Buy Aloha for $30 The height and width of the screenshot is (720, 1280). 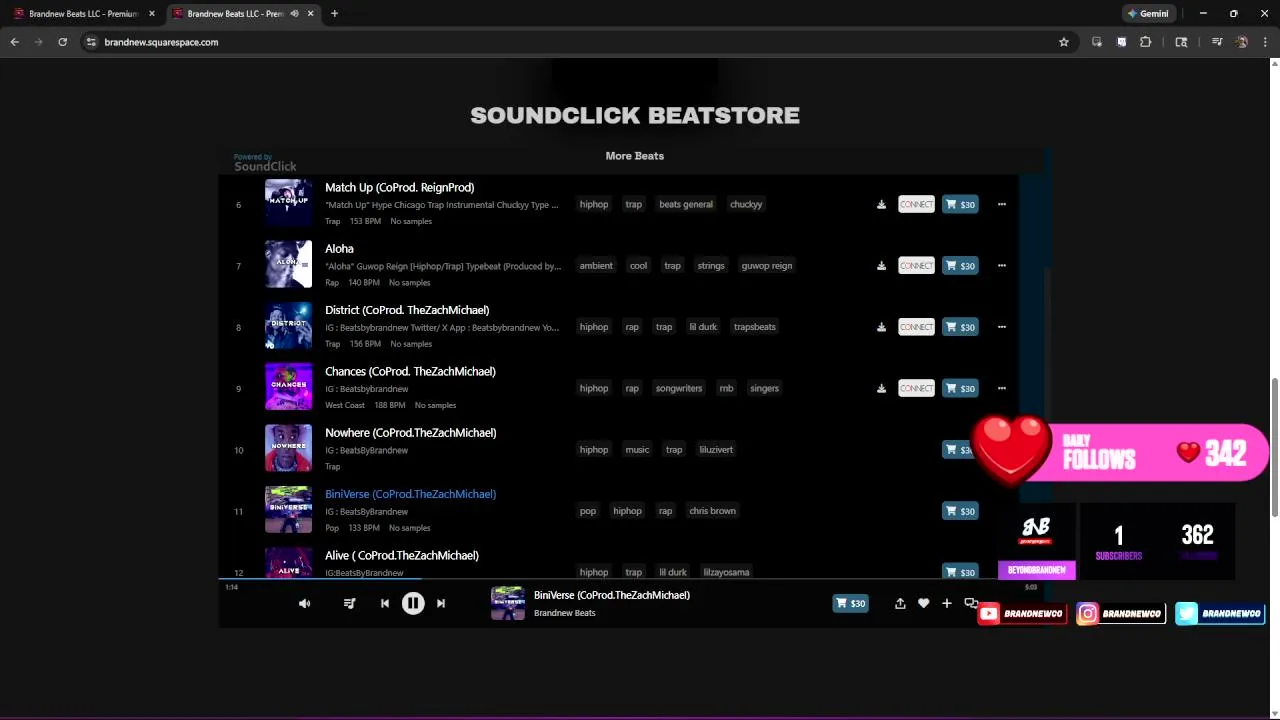960,265
